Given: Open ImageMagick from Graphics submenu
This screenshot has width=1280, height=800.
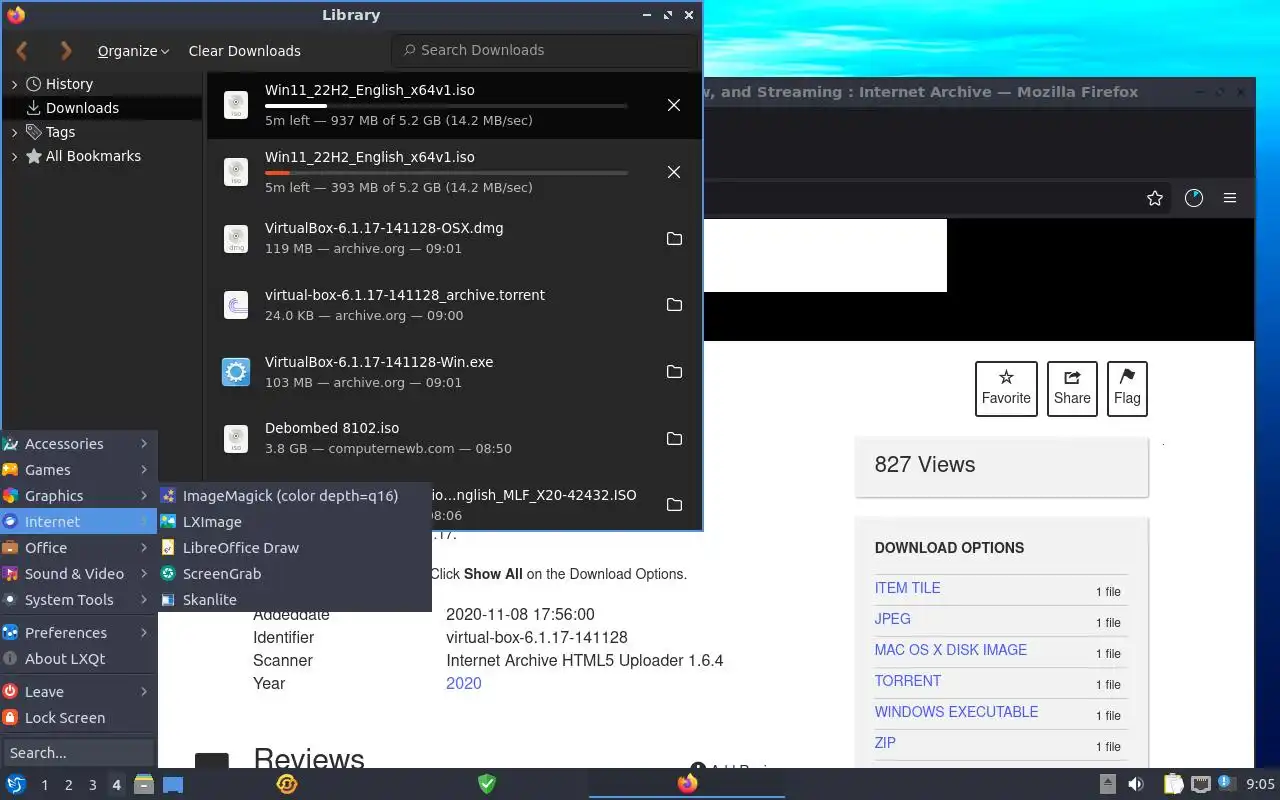Looking at the screenshot, I should click(x=294, y=496).
